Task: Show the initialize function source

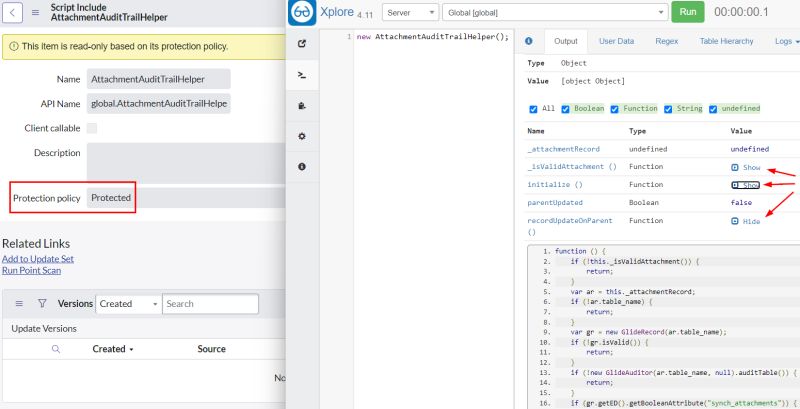Action: (746, 185)
